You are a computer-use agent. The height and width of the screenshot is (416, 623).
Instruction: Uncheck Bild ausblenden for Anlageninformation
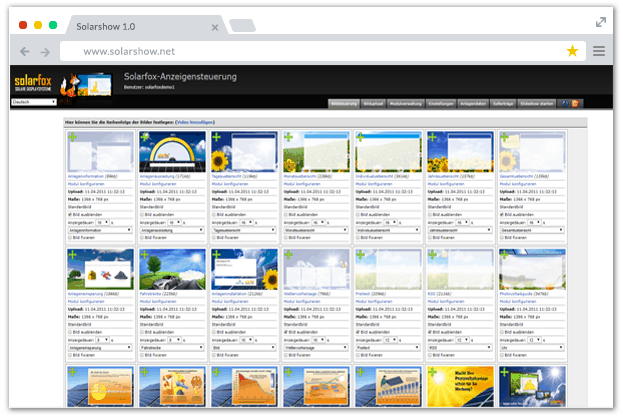coord(70,215)
